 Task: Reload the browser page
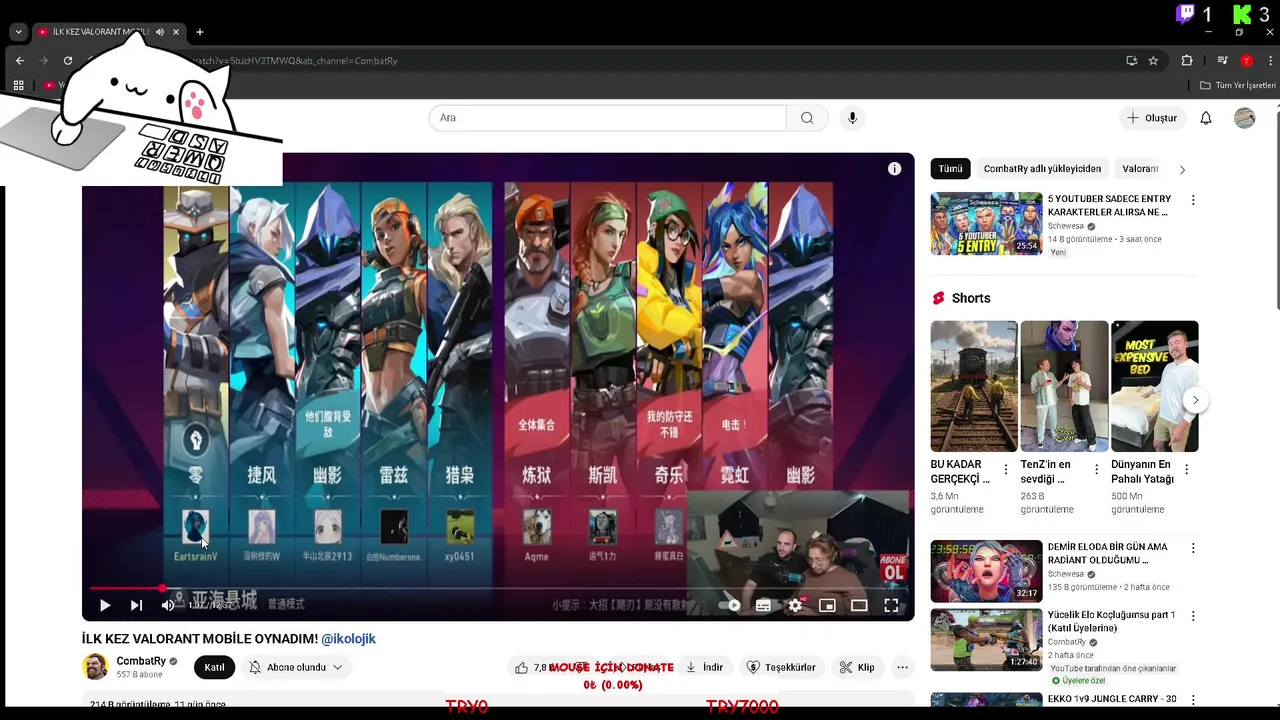(x=68, y=60)
